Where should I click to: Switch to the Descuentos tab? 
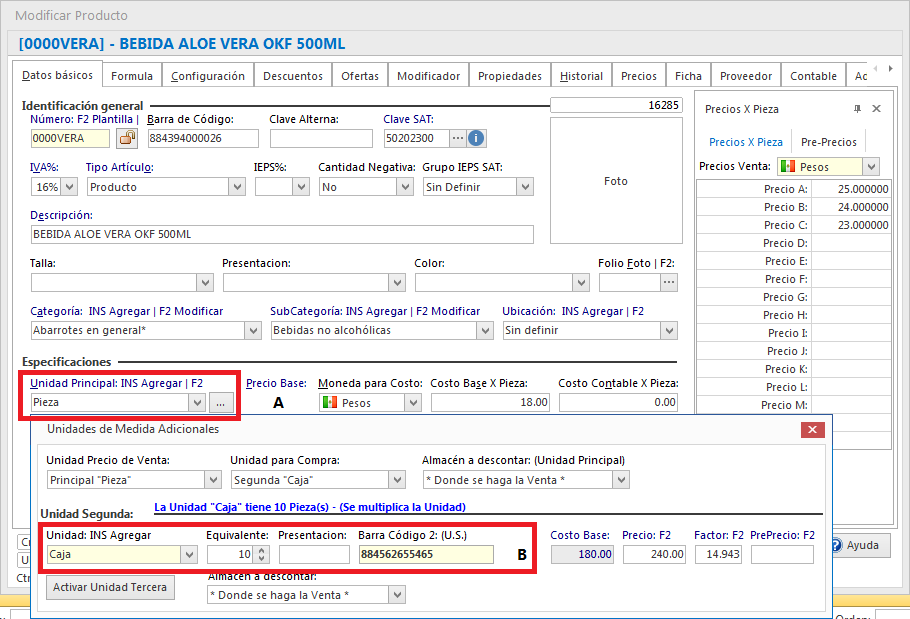click(x=293, y=76)
